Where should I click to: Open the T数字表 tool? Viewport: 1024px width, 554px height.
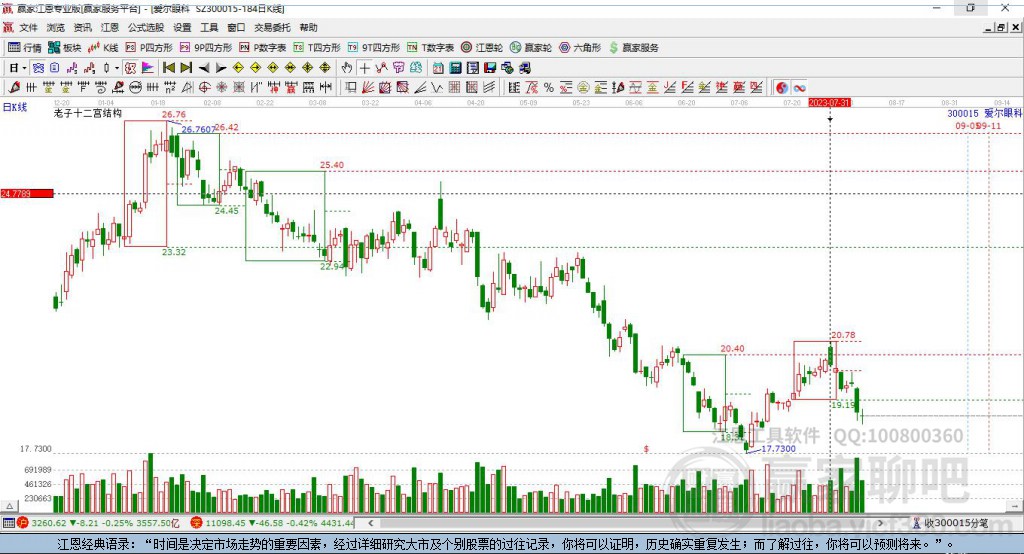tap(430, 48)
